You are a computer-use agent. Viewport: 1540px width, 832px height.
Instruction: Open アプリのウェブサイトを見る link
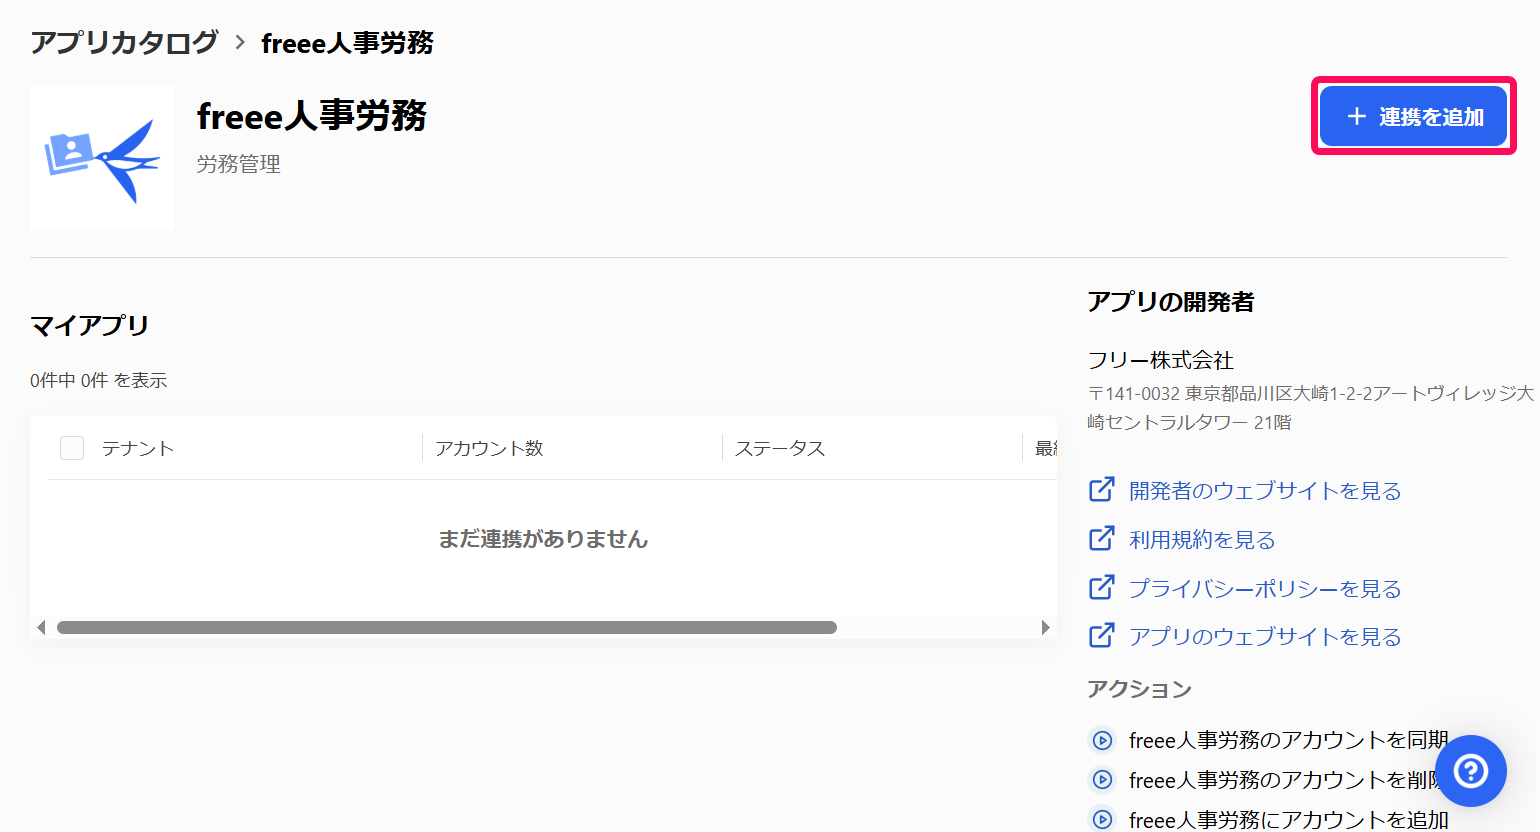click(1265, 636)
